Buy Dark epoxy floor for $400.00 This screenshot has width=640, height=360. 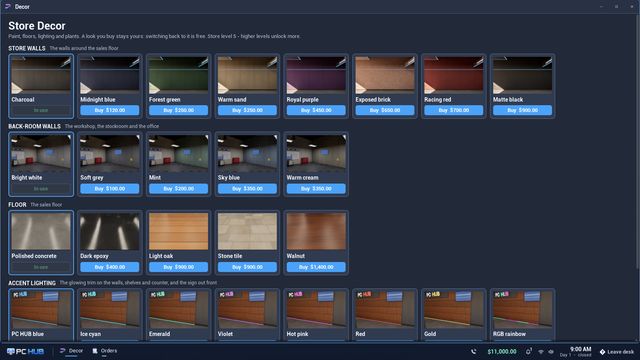(109, 267)
